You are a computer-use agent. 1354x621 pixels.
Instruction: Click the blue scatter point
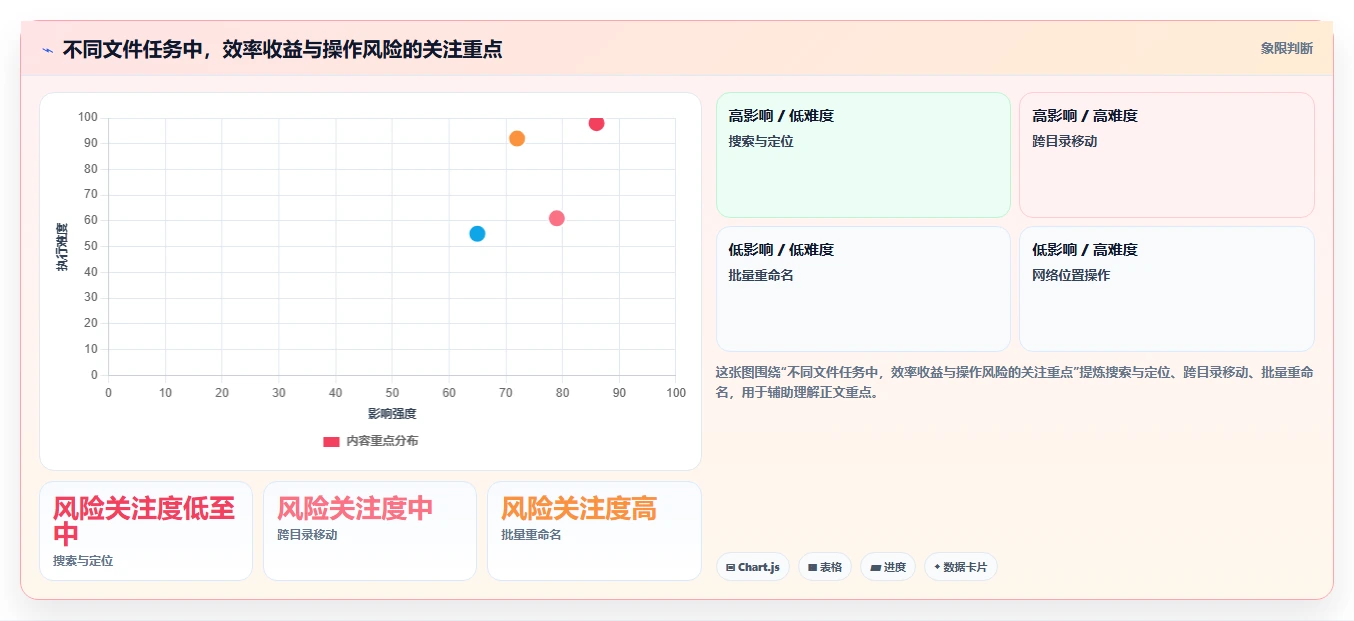coord(477,234)
